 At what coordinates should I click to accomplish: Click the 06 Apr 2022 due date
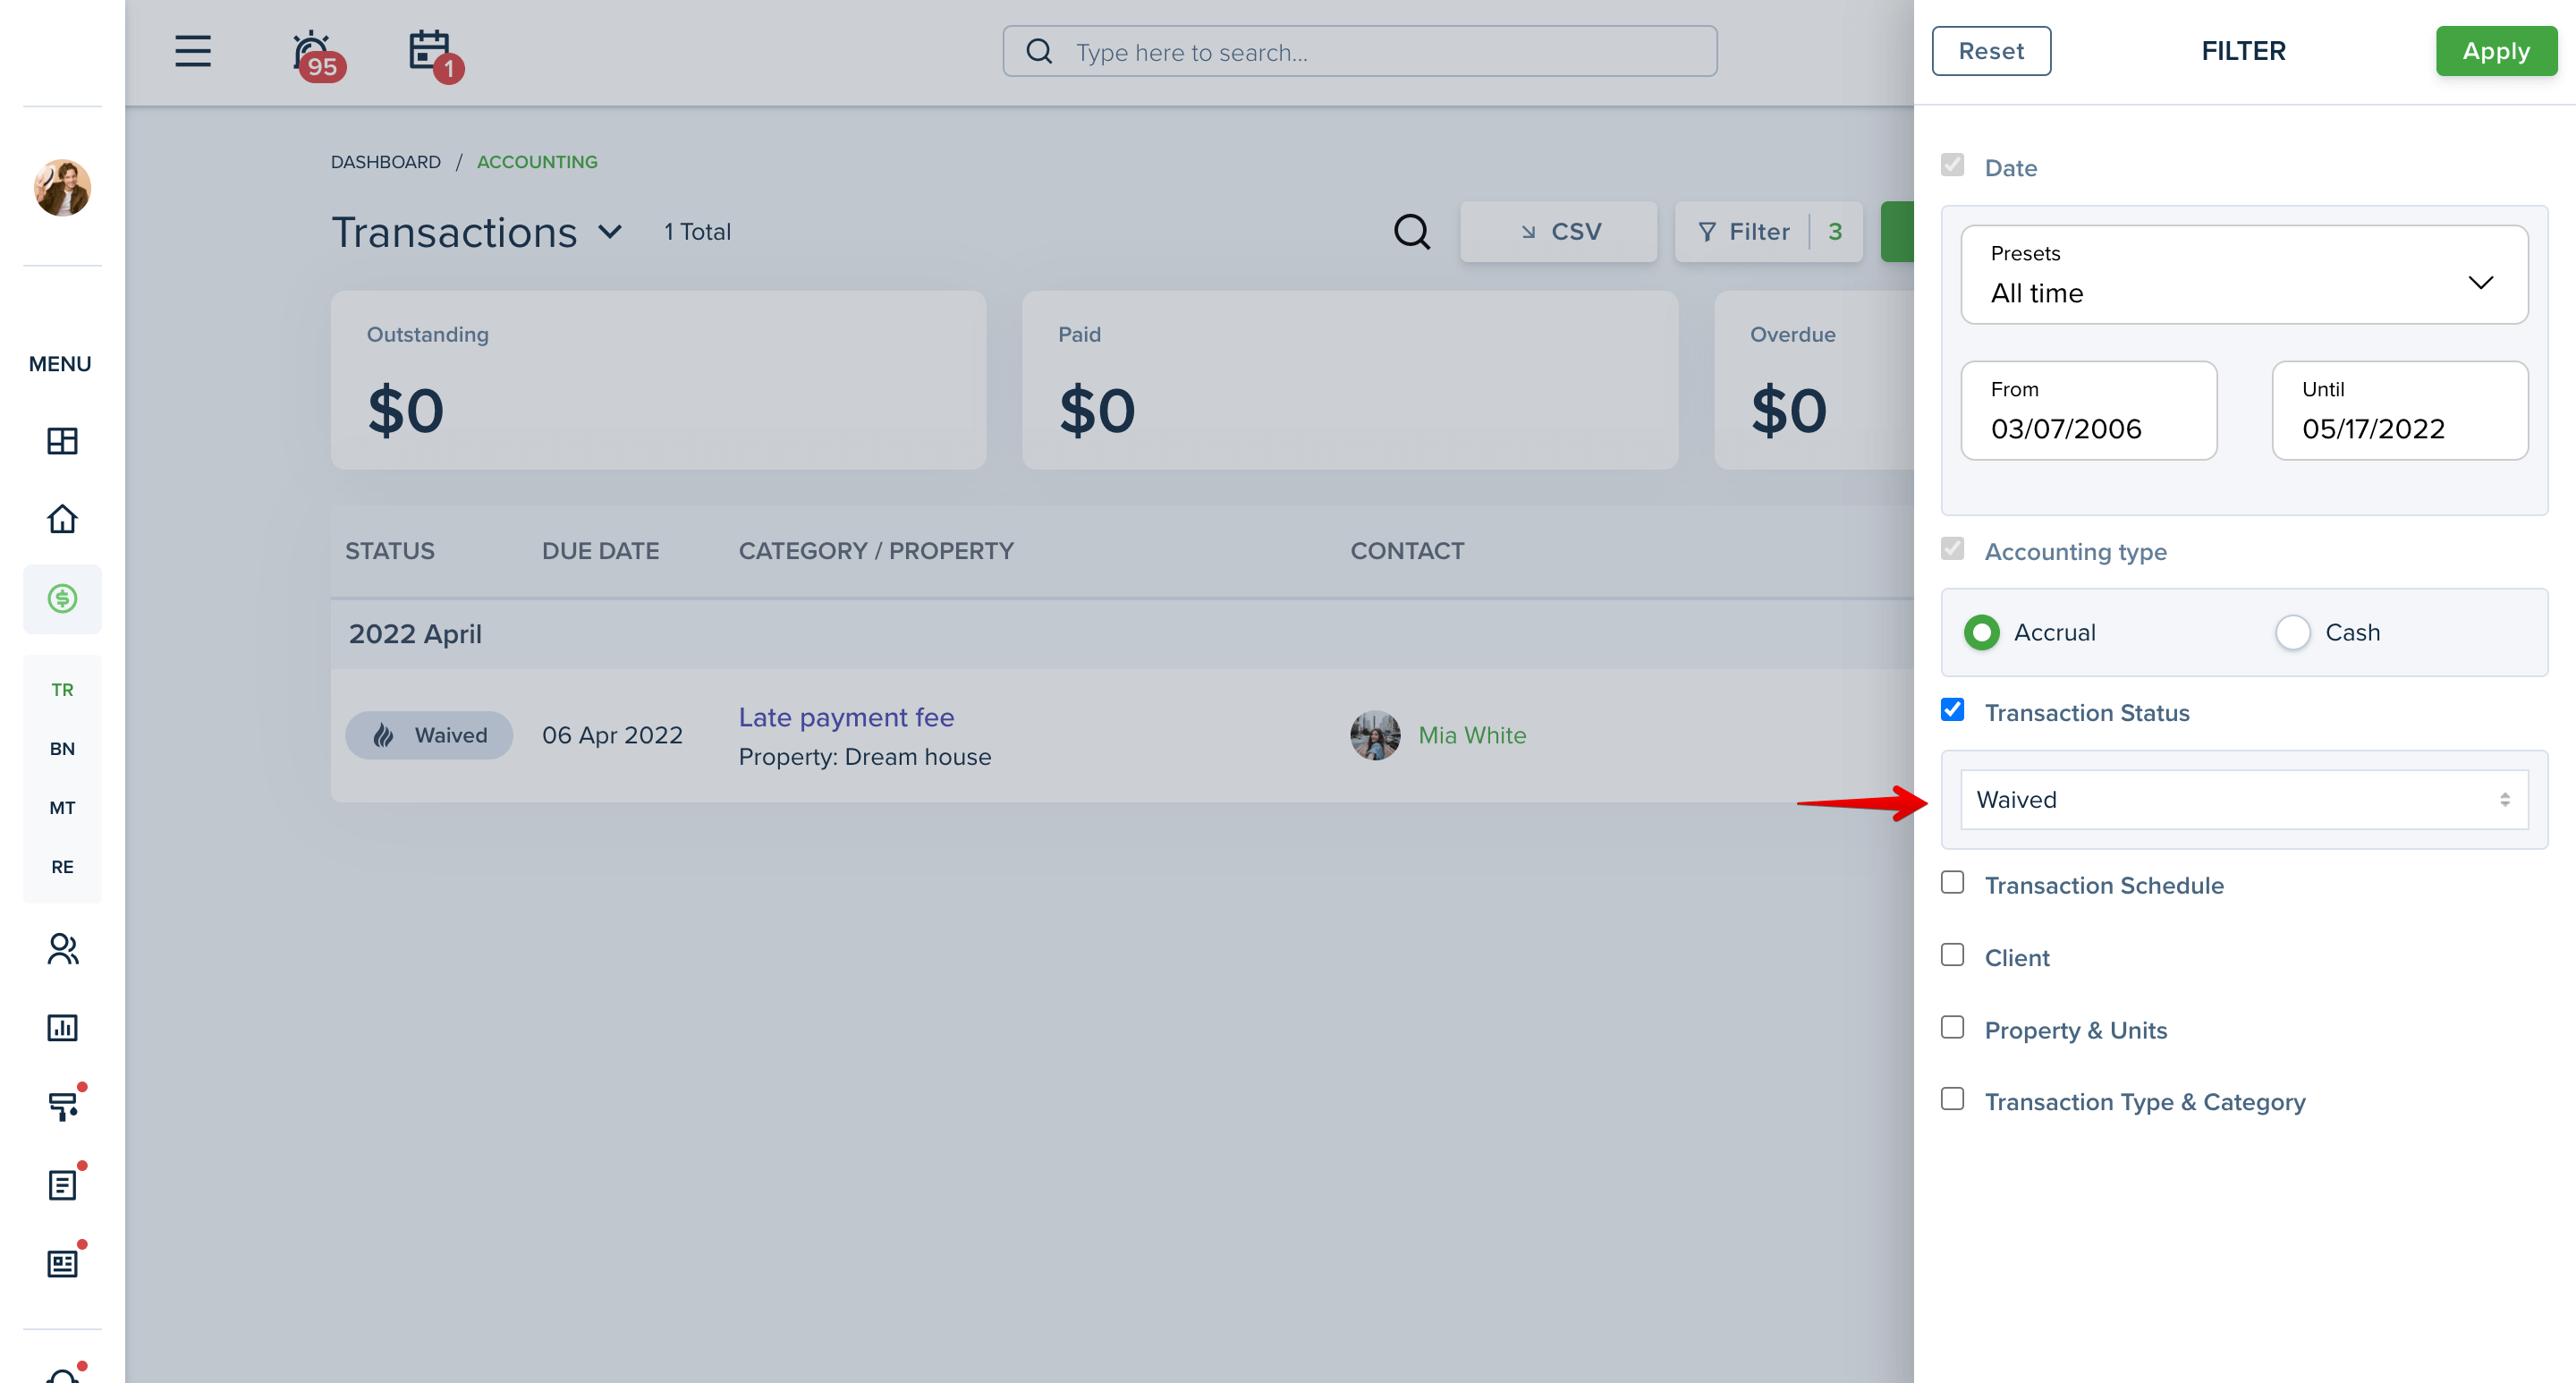[x=612, y=735]
